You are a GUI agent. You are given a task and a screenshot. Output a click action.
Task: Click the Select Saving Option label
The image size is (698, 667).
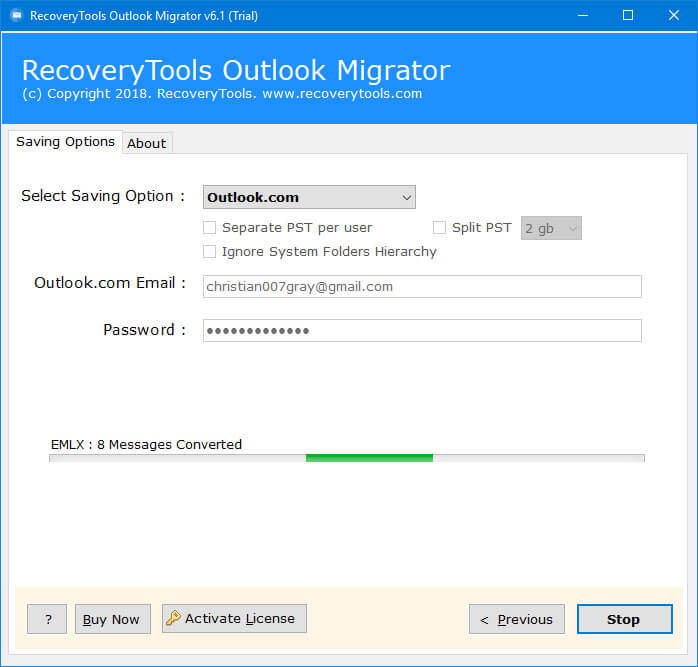pyautogui.click(x=103, y=196)
